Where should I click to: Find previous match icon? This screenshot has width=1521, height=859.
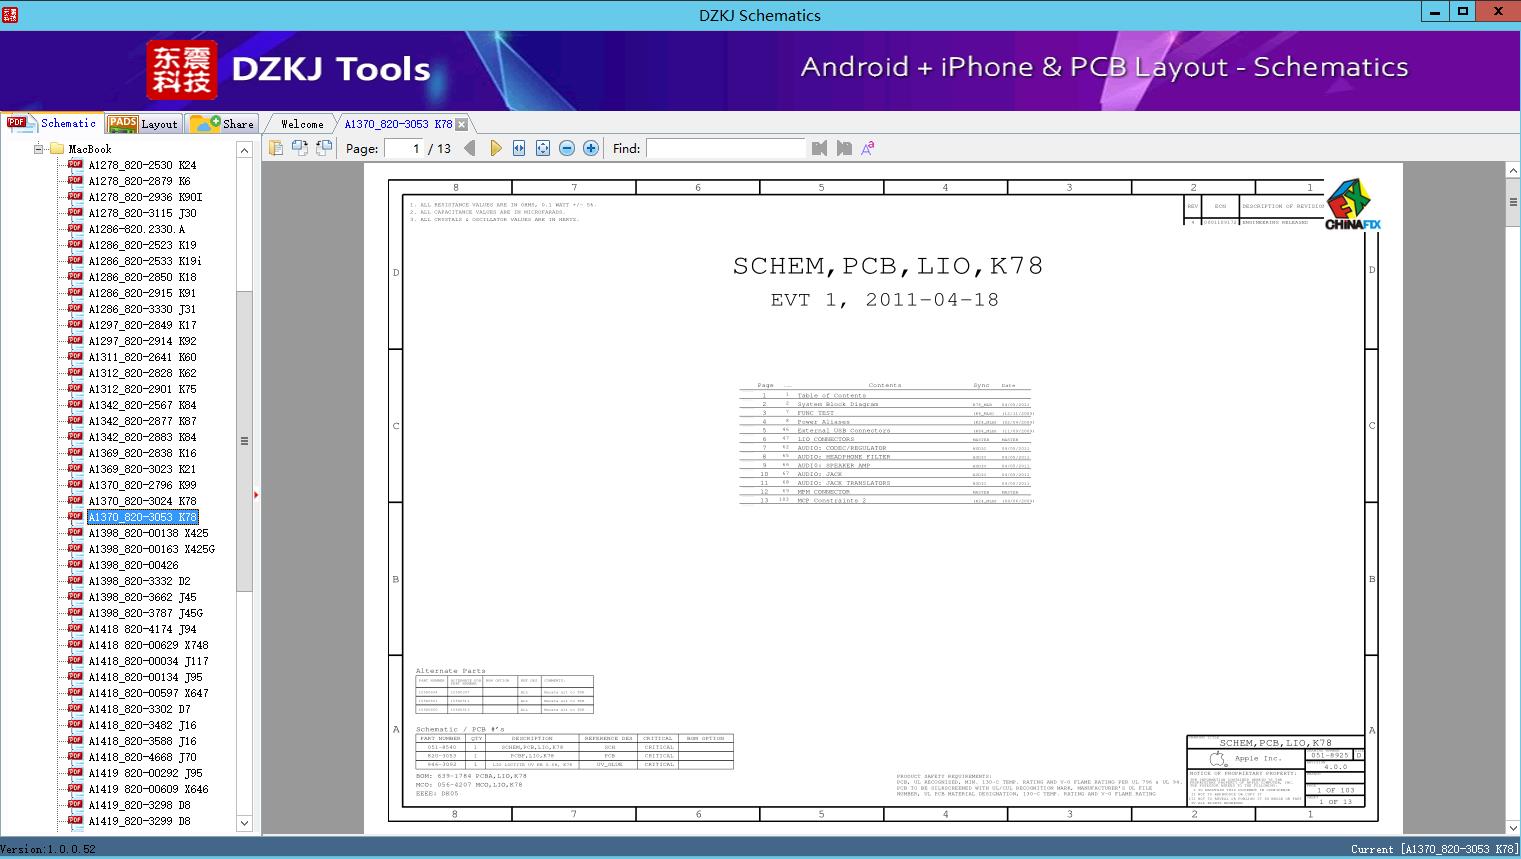coord(820,148)
